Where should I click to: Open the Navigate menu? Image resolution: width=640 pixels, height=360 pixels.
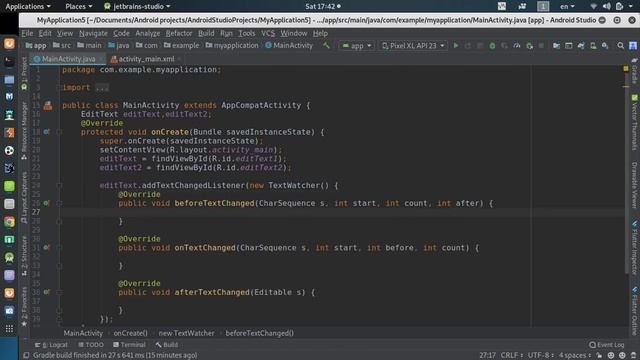pyautogui.click(x=93, y=33)
